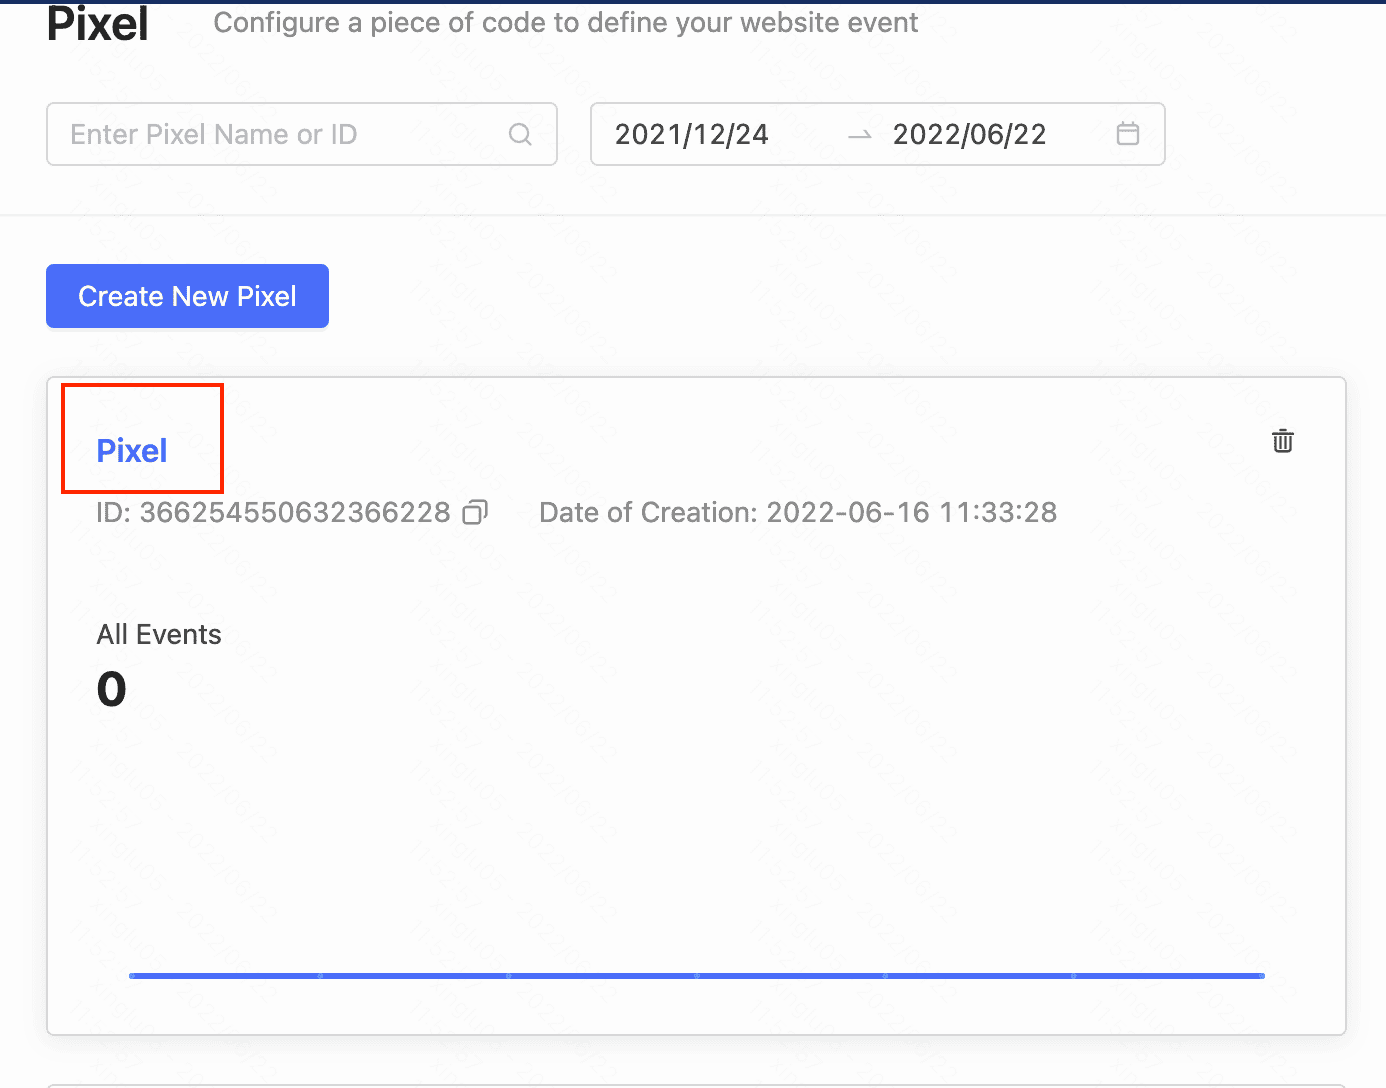The width and height of the screenshot is (1386, 1088).
Task: Click the right end of the events chart line
Action: point(1259,975)
